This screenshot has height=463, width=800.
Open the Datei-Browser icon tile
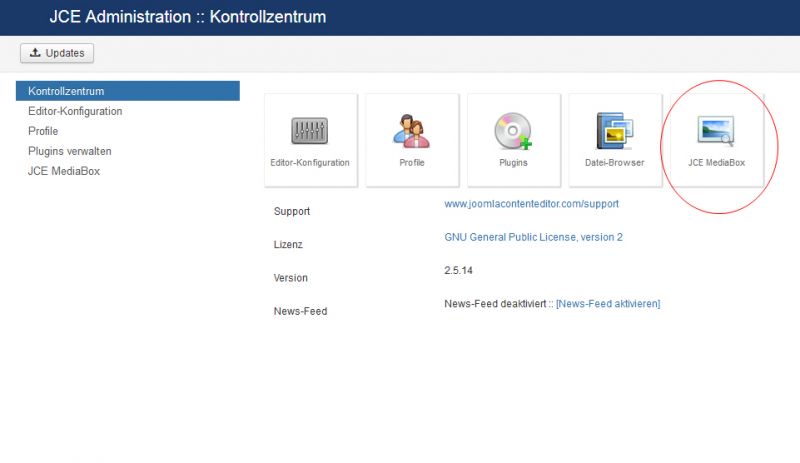point(615,140)
